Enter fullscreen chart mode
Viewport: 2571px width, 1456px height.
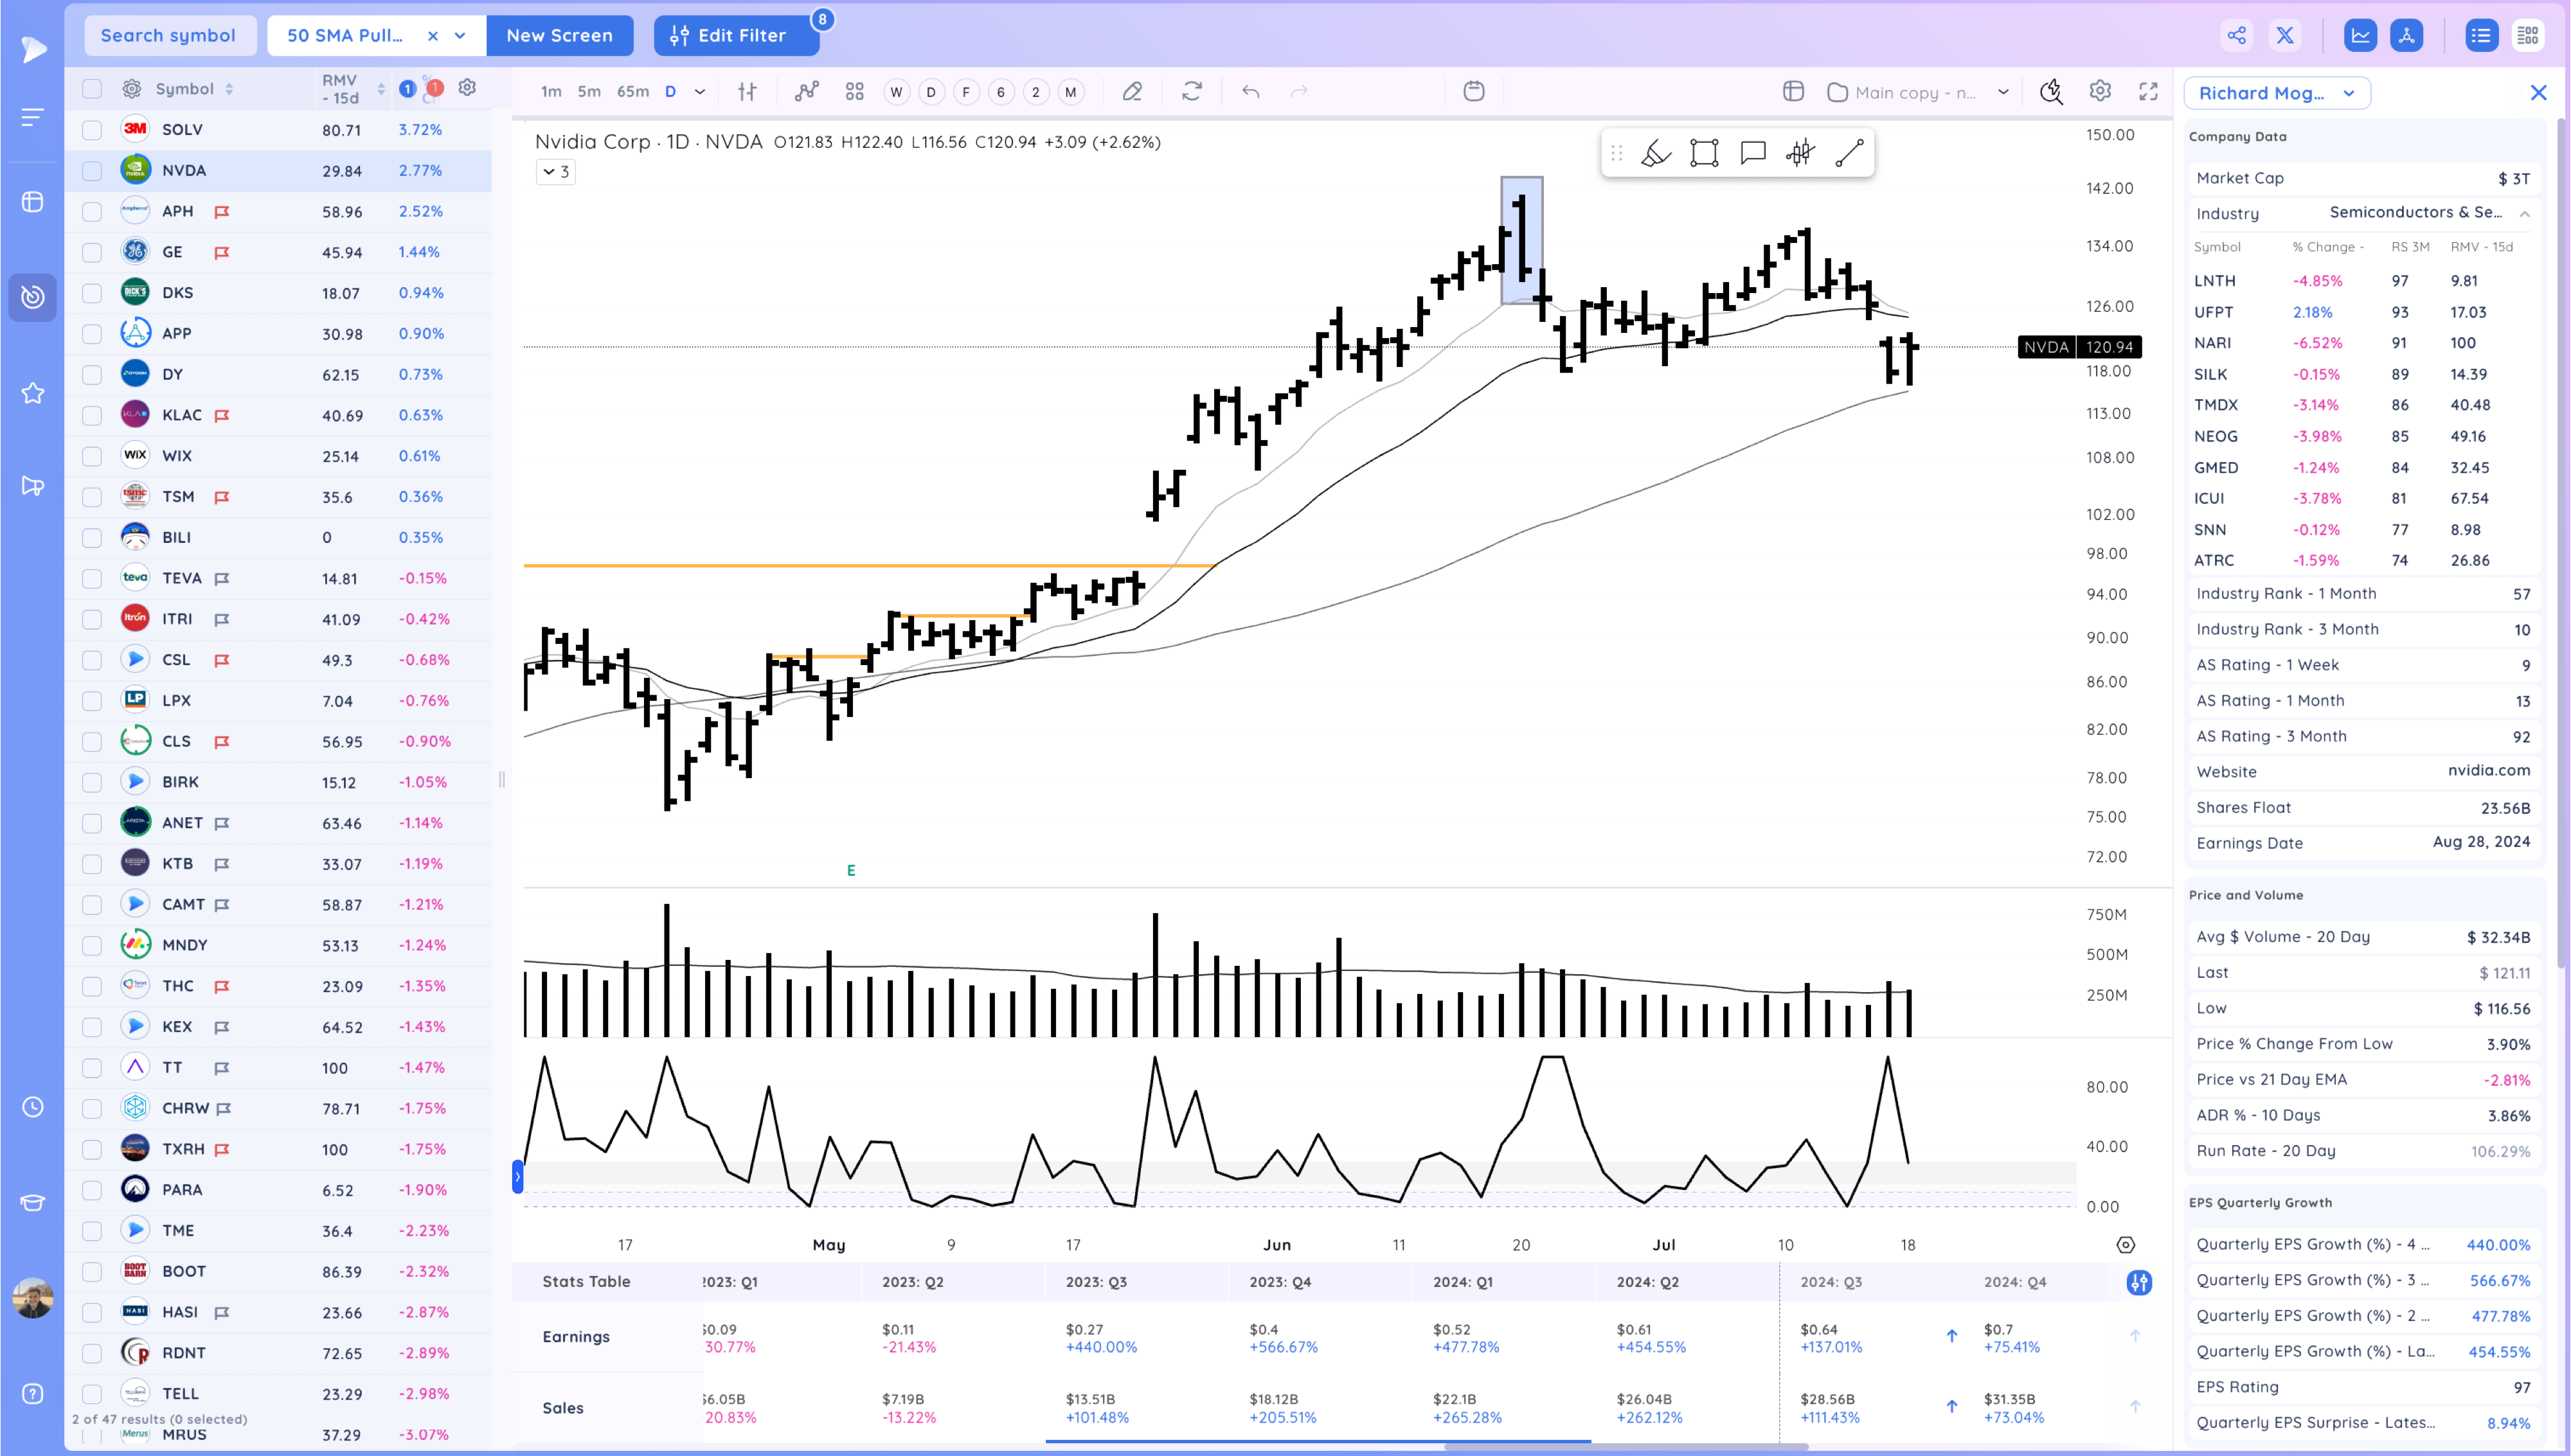2148,92
